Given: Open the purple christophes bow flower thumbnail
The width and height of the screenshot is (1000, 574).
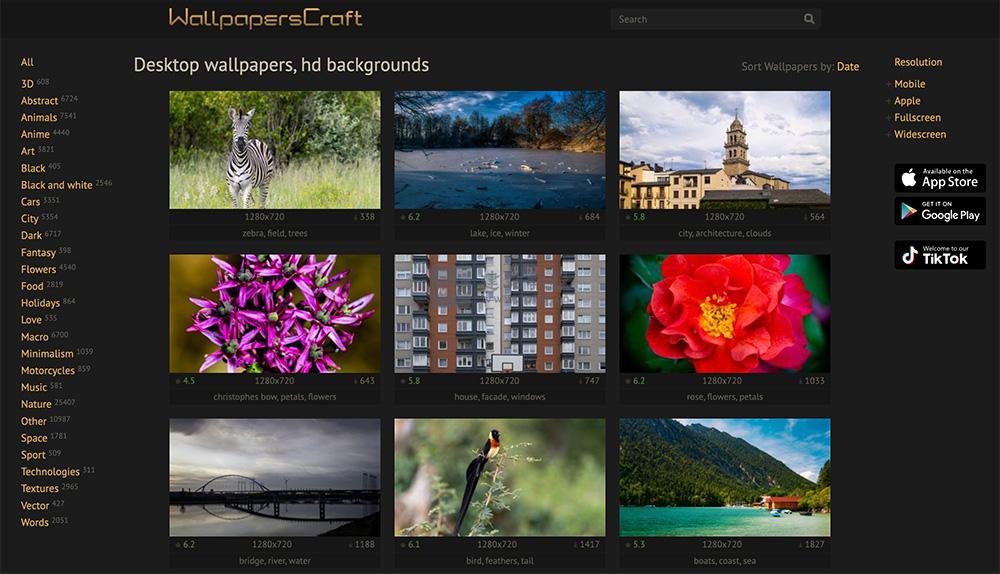Looking at the screenshot, I should [275, 314].
